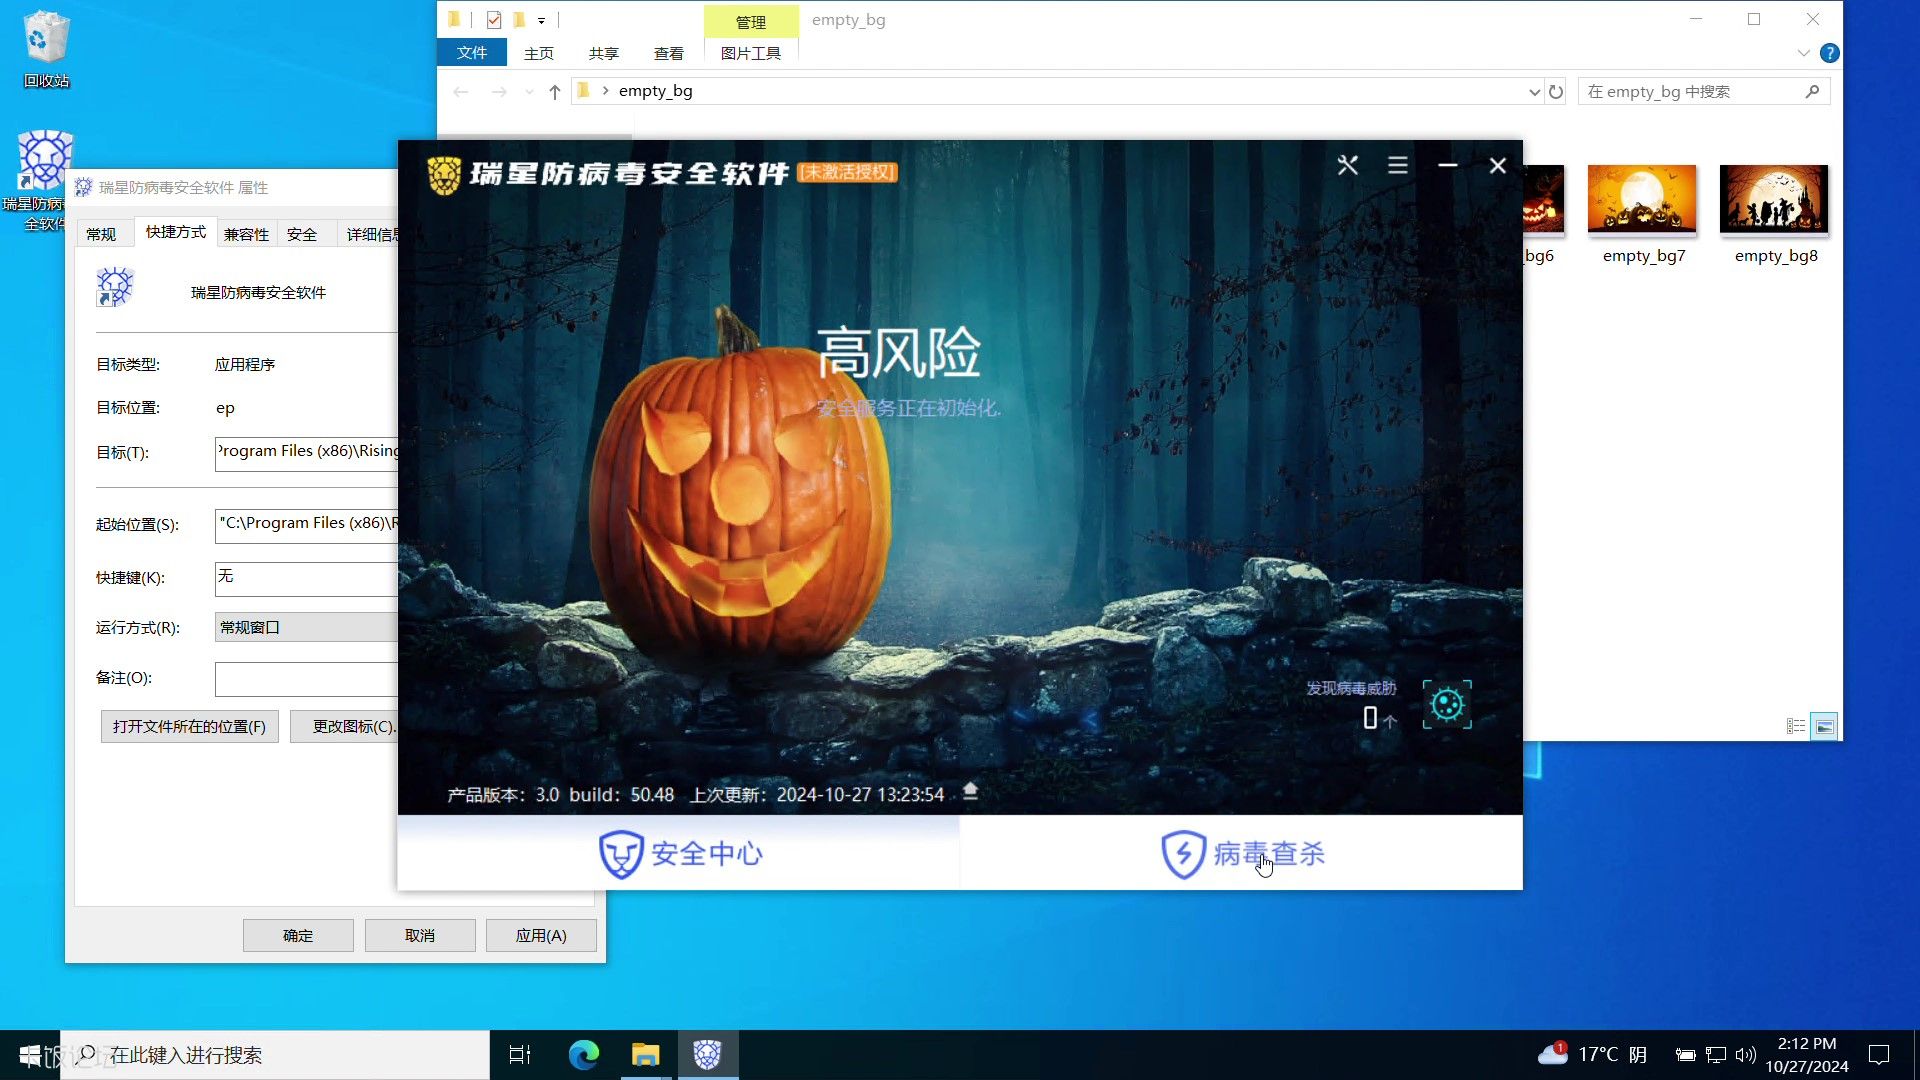1920x1080 pixels.
Task: Click 取消 button in properties dialog
Action: pyautogui.click(x=420, y=936)
